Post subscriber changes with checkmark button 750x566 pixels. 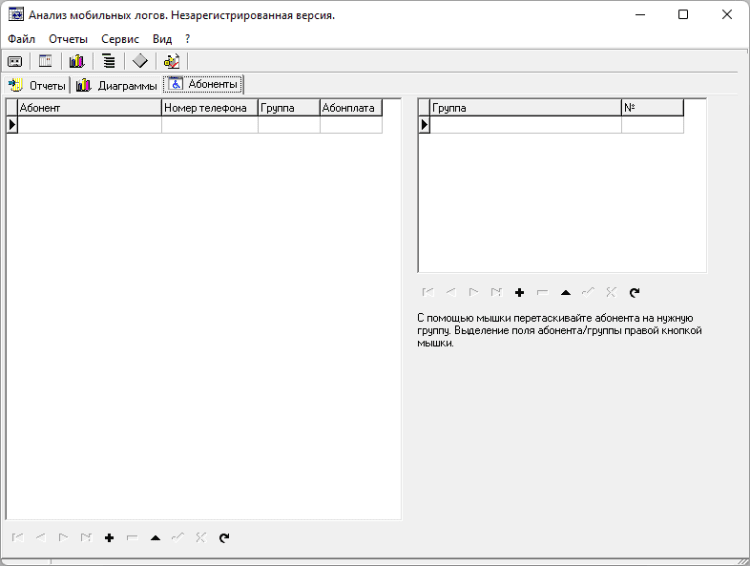(x=178, y=538)
